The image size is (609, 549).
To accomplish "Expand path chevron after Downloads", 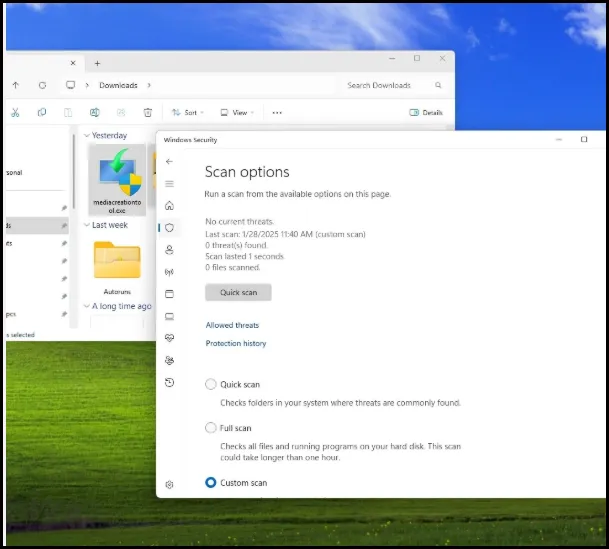I will click(x=149, y=85).
